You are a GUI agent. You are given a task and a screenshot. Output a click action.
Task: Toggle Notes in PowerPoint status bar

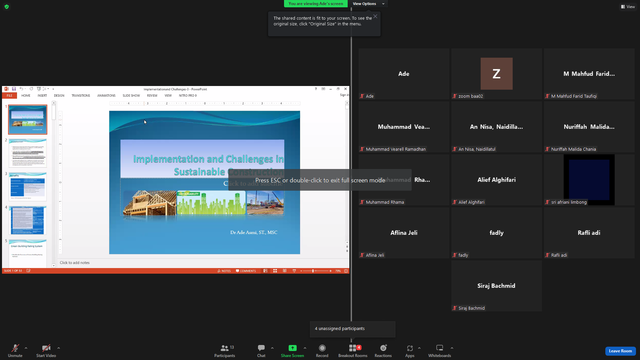coord(224,271)
